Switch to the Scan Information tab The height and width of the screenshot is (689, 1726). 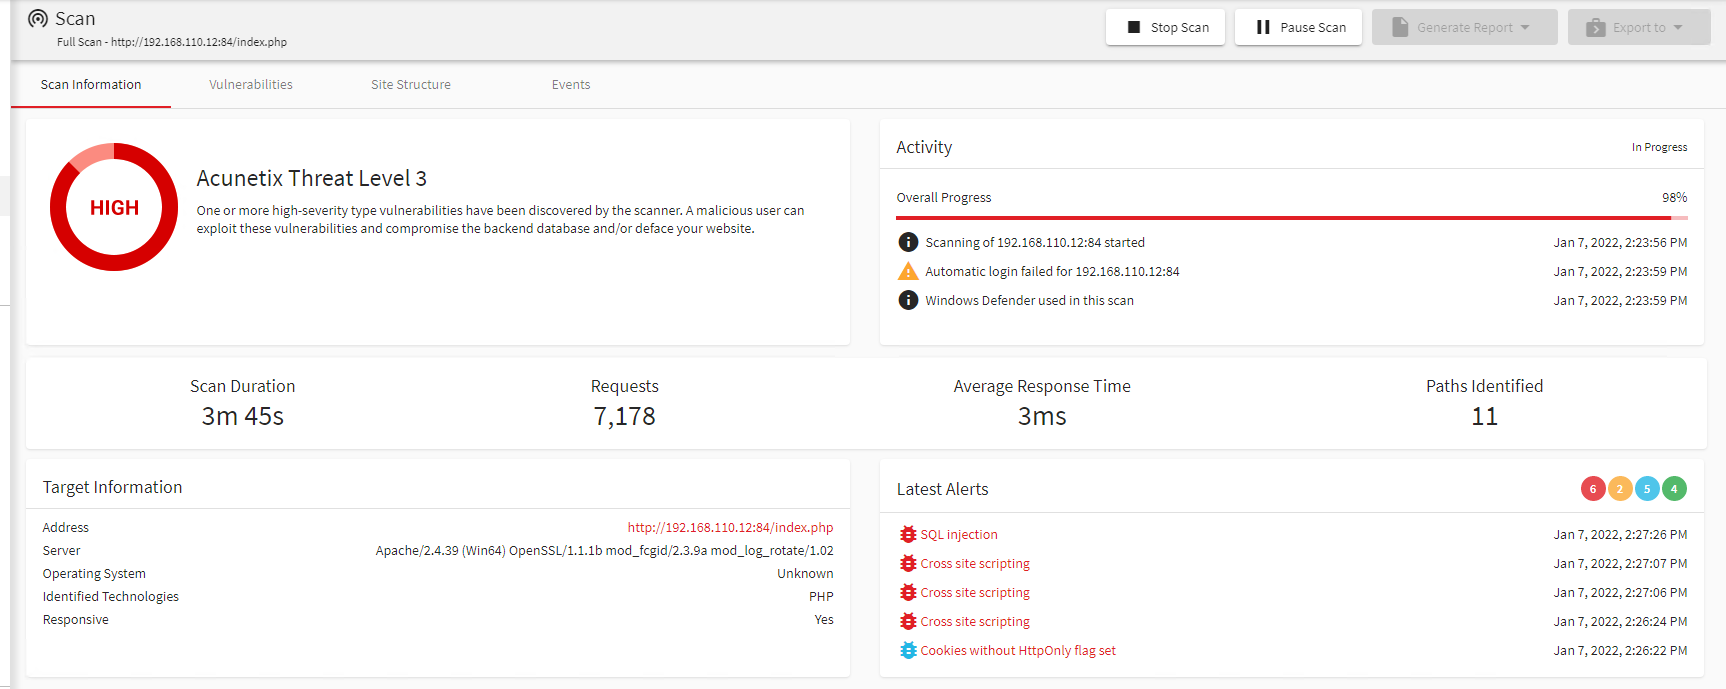[x=91, y=85]
